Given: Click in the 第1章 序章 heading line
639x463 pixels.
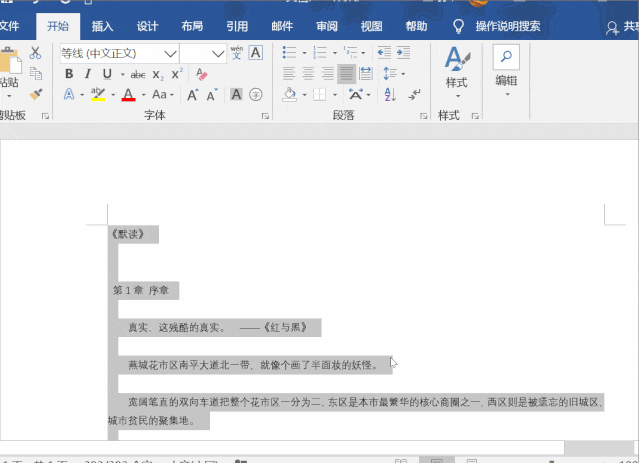Looking at the screenshot, I should coord(141,290).
